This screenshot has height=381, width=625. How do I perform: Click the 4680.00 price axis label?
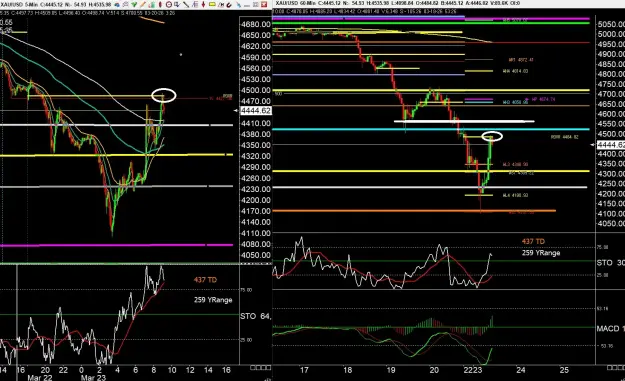[256, 24]
